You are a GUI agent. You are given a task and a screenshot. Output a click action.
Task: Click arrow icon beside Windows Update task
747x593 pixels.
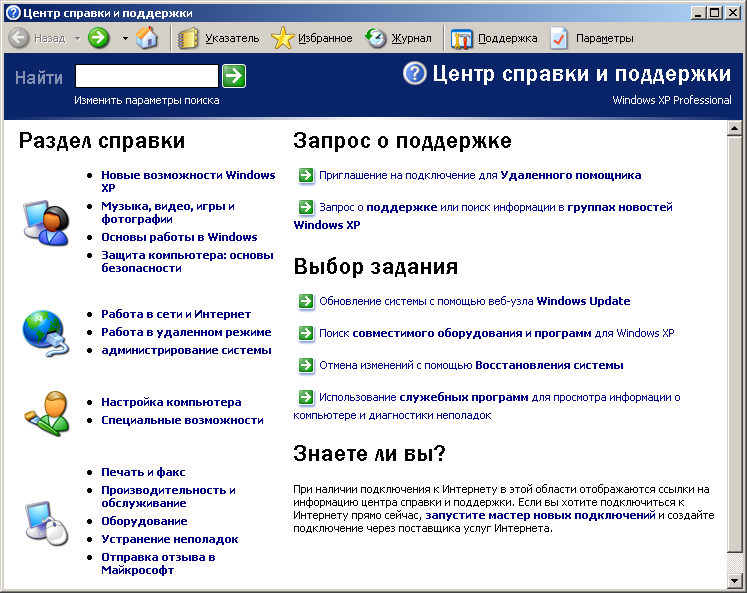pos(306,301)
